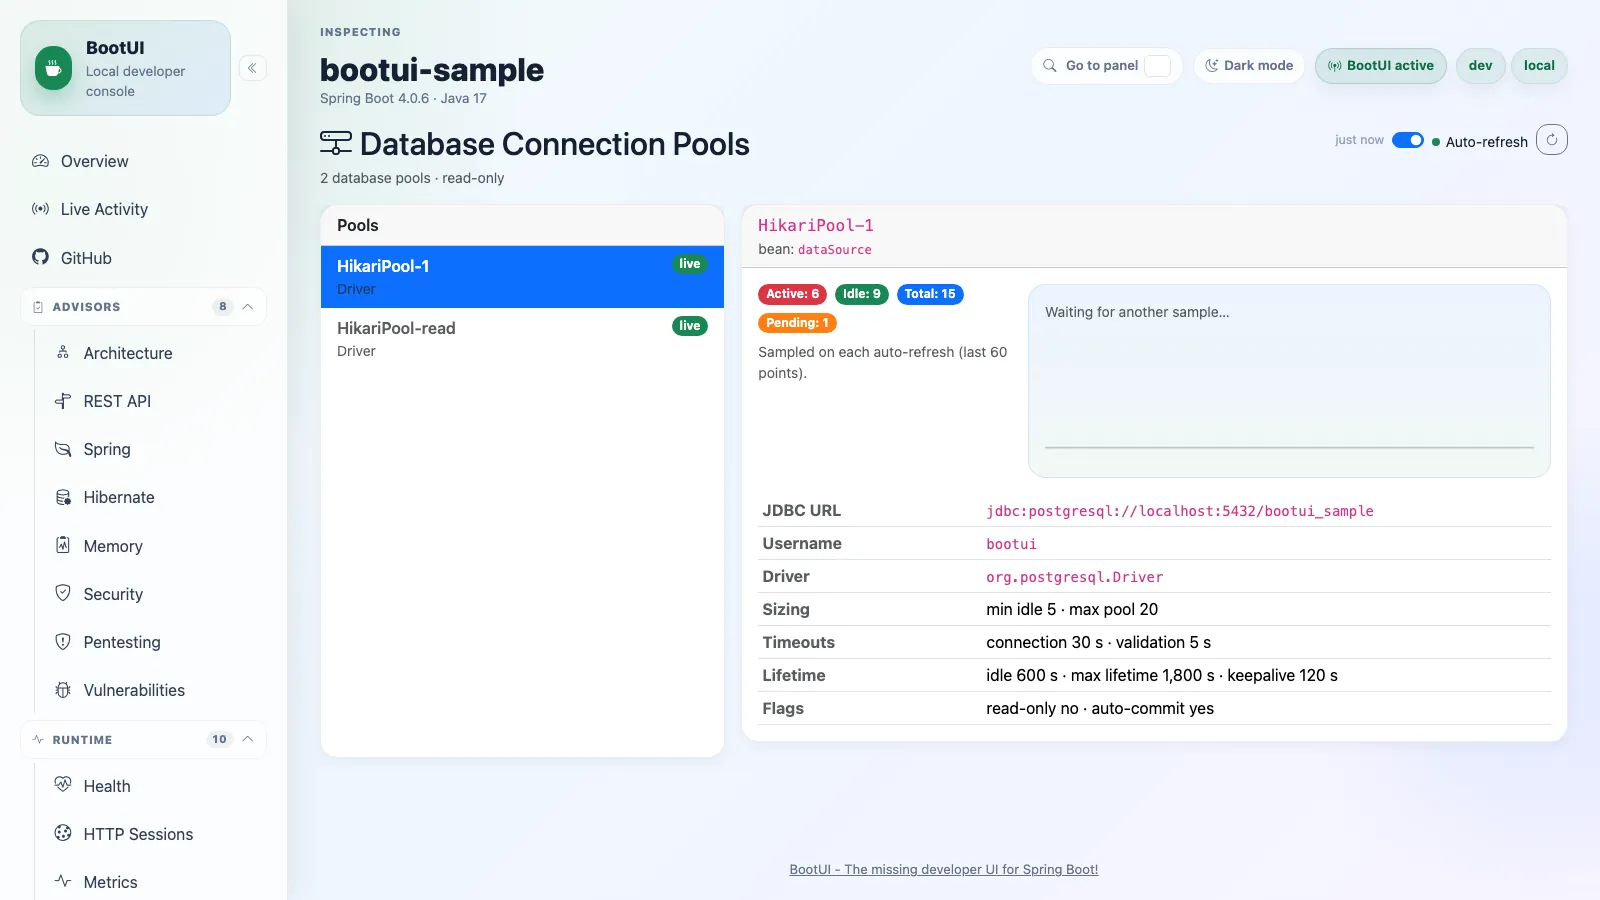Click the Advisors clipboard icon
1600x900 pixels.
click(38, 307)
